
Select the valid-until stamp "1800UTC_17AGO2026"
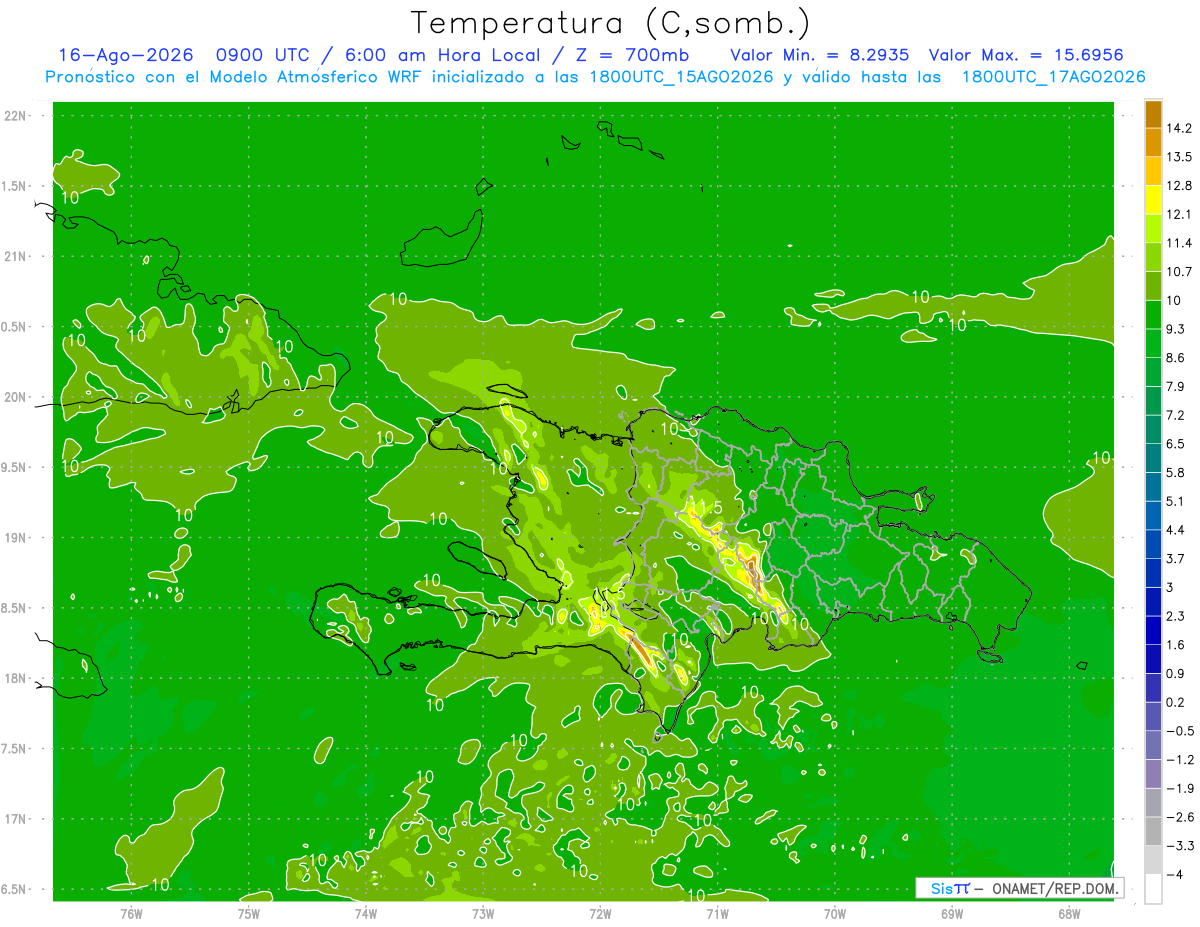click(1053, 77)
